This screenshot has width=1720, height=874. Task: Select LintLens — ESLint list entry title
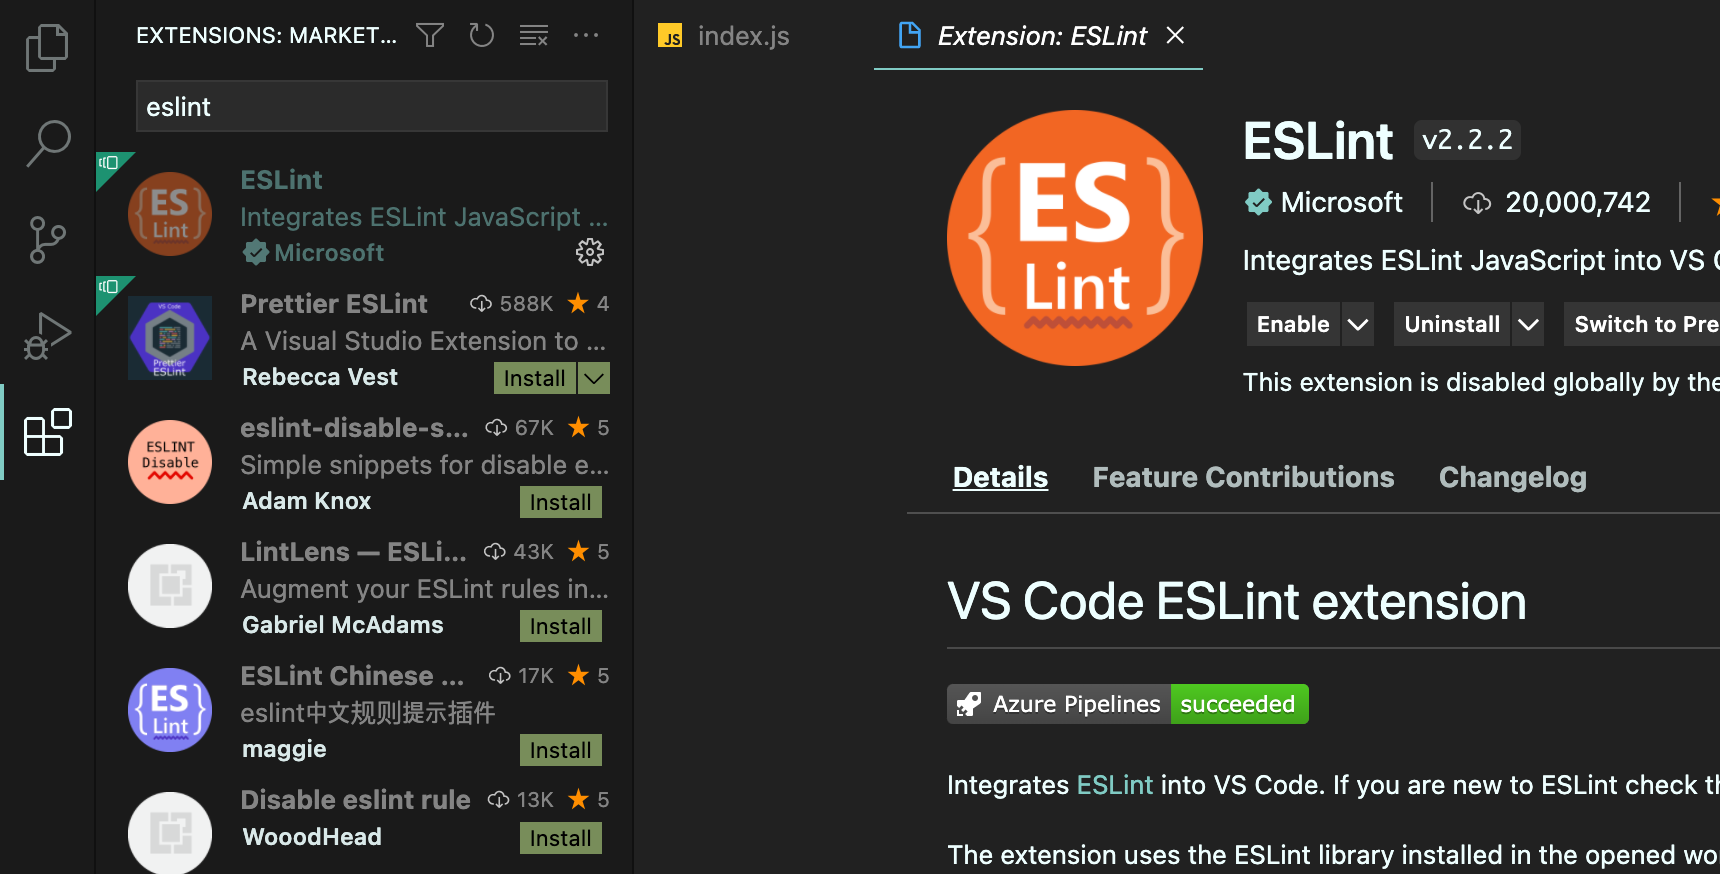(354, 552)
